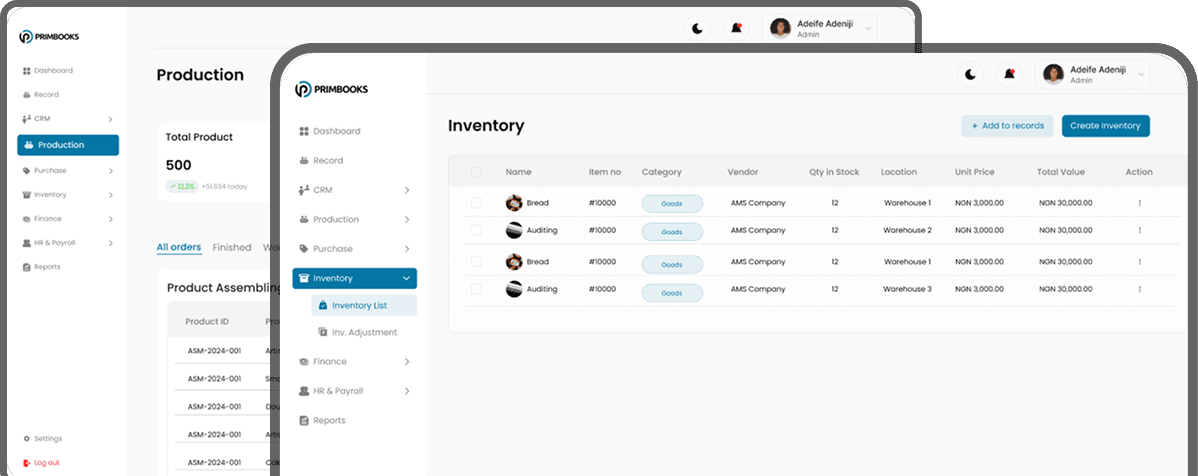The height and width of the screenshot is (476, 1198).
Task: Click Inventory List lock-bag icon
Action: [x=322, y=306]
